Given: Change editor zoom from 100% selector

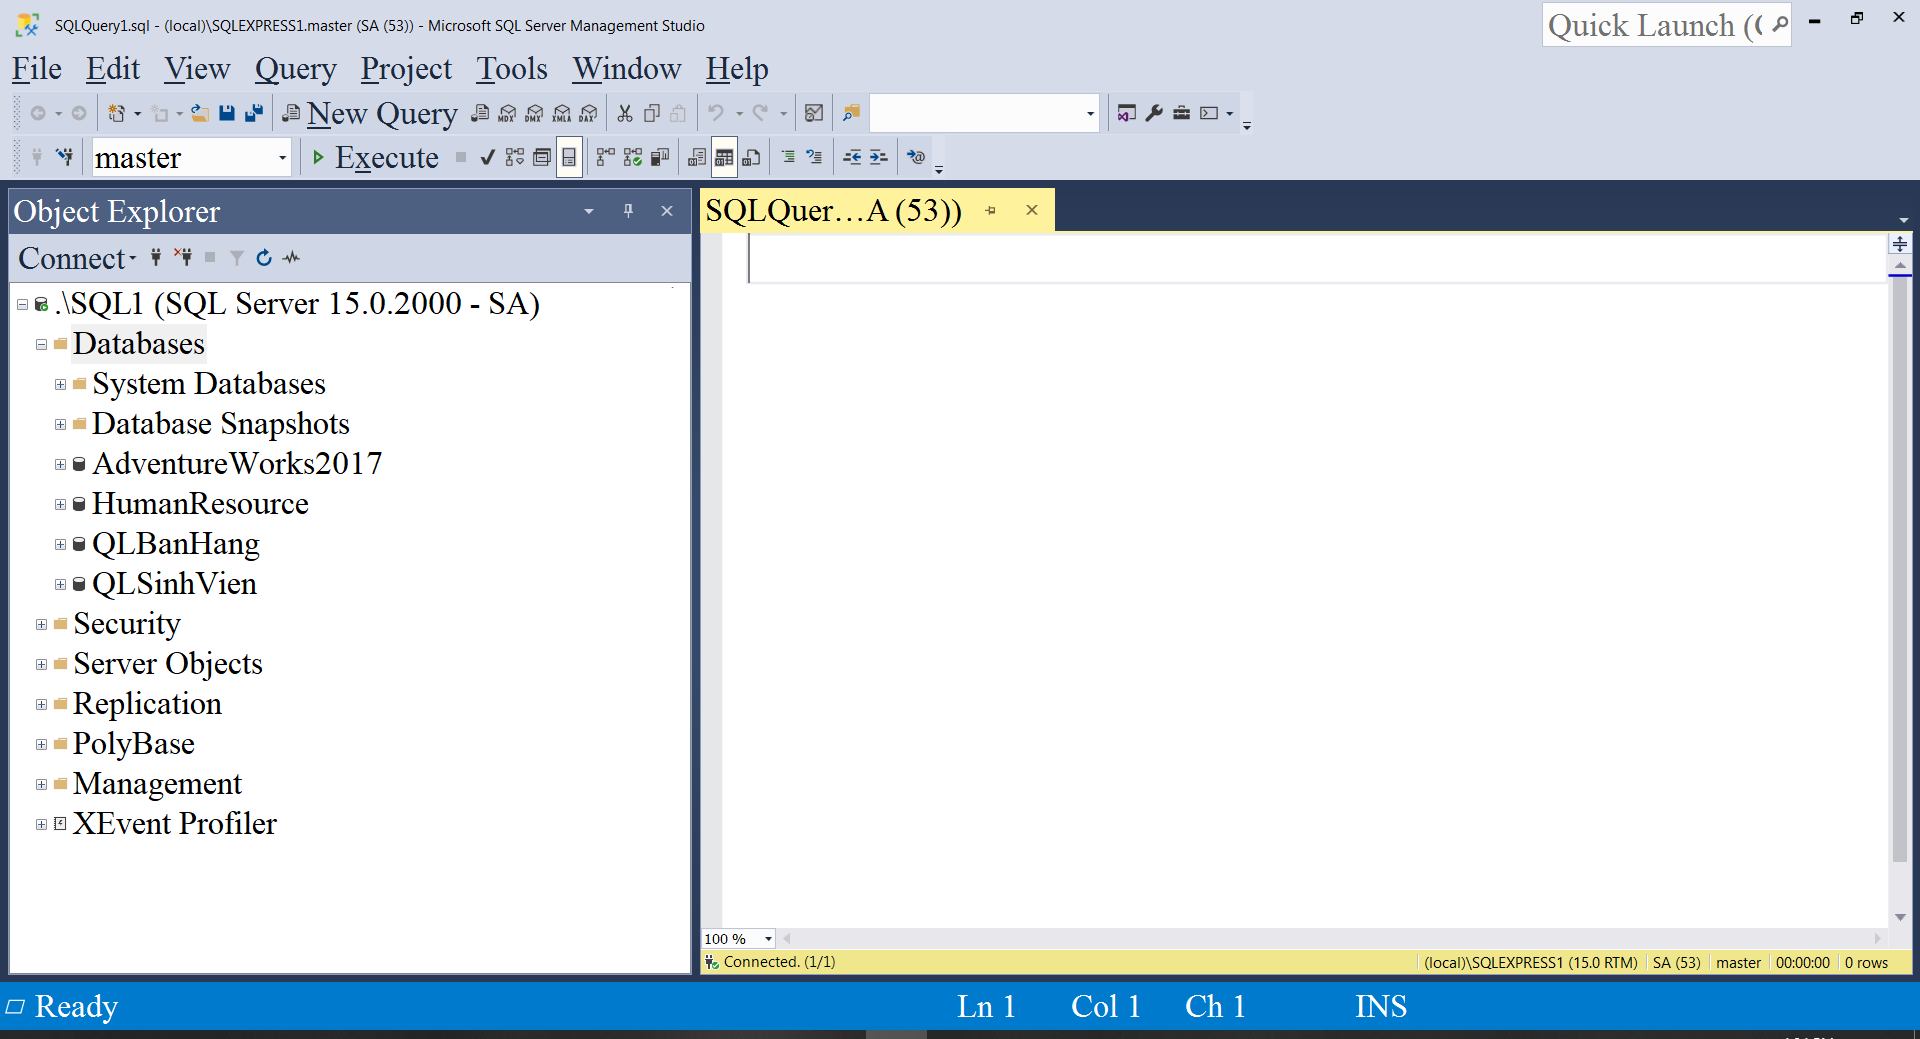Looking at the screenshot, I should [738, 938].
